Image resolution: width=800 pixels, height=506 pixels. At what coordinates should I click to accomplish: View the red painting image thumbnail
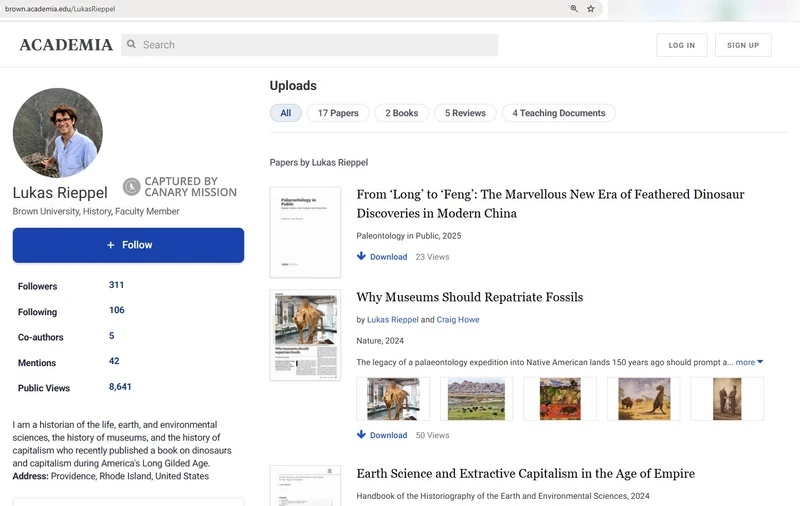[560, 399]
